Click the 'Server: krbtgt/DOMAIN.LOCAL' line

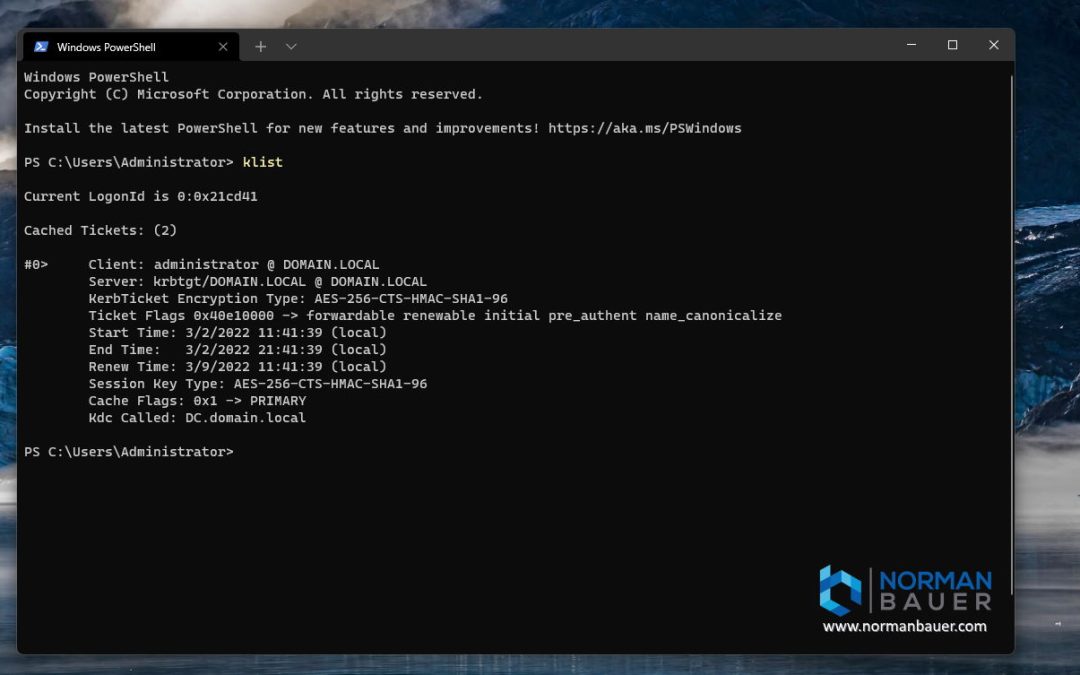(x=258, y=282)
